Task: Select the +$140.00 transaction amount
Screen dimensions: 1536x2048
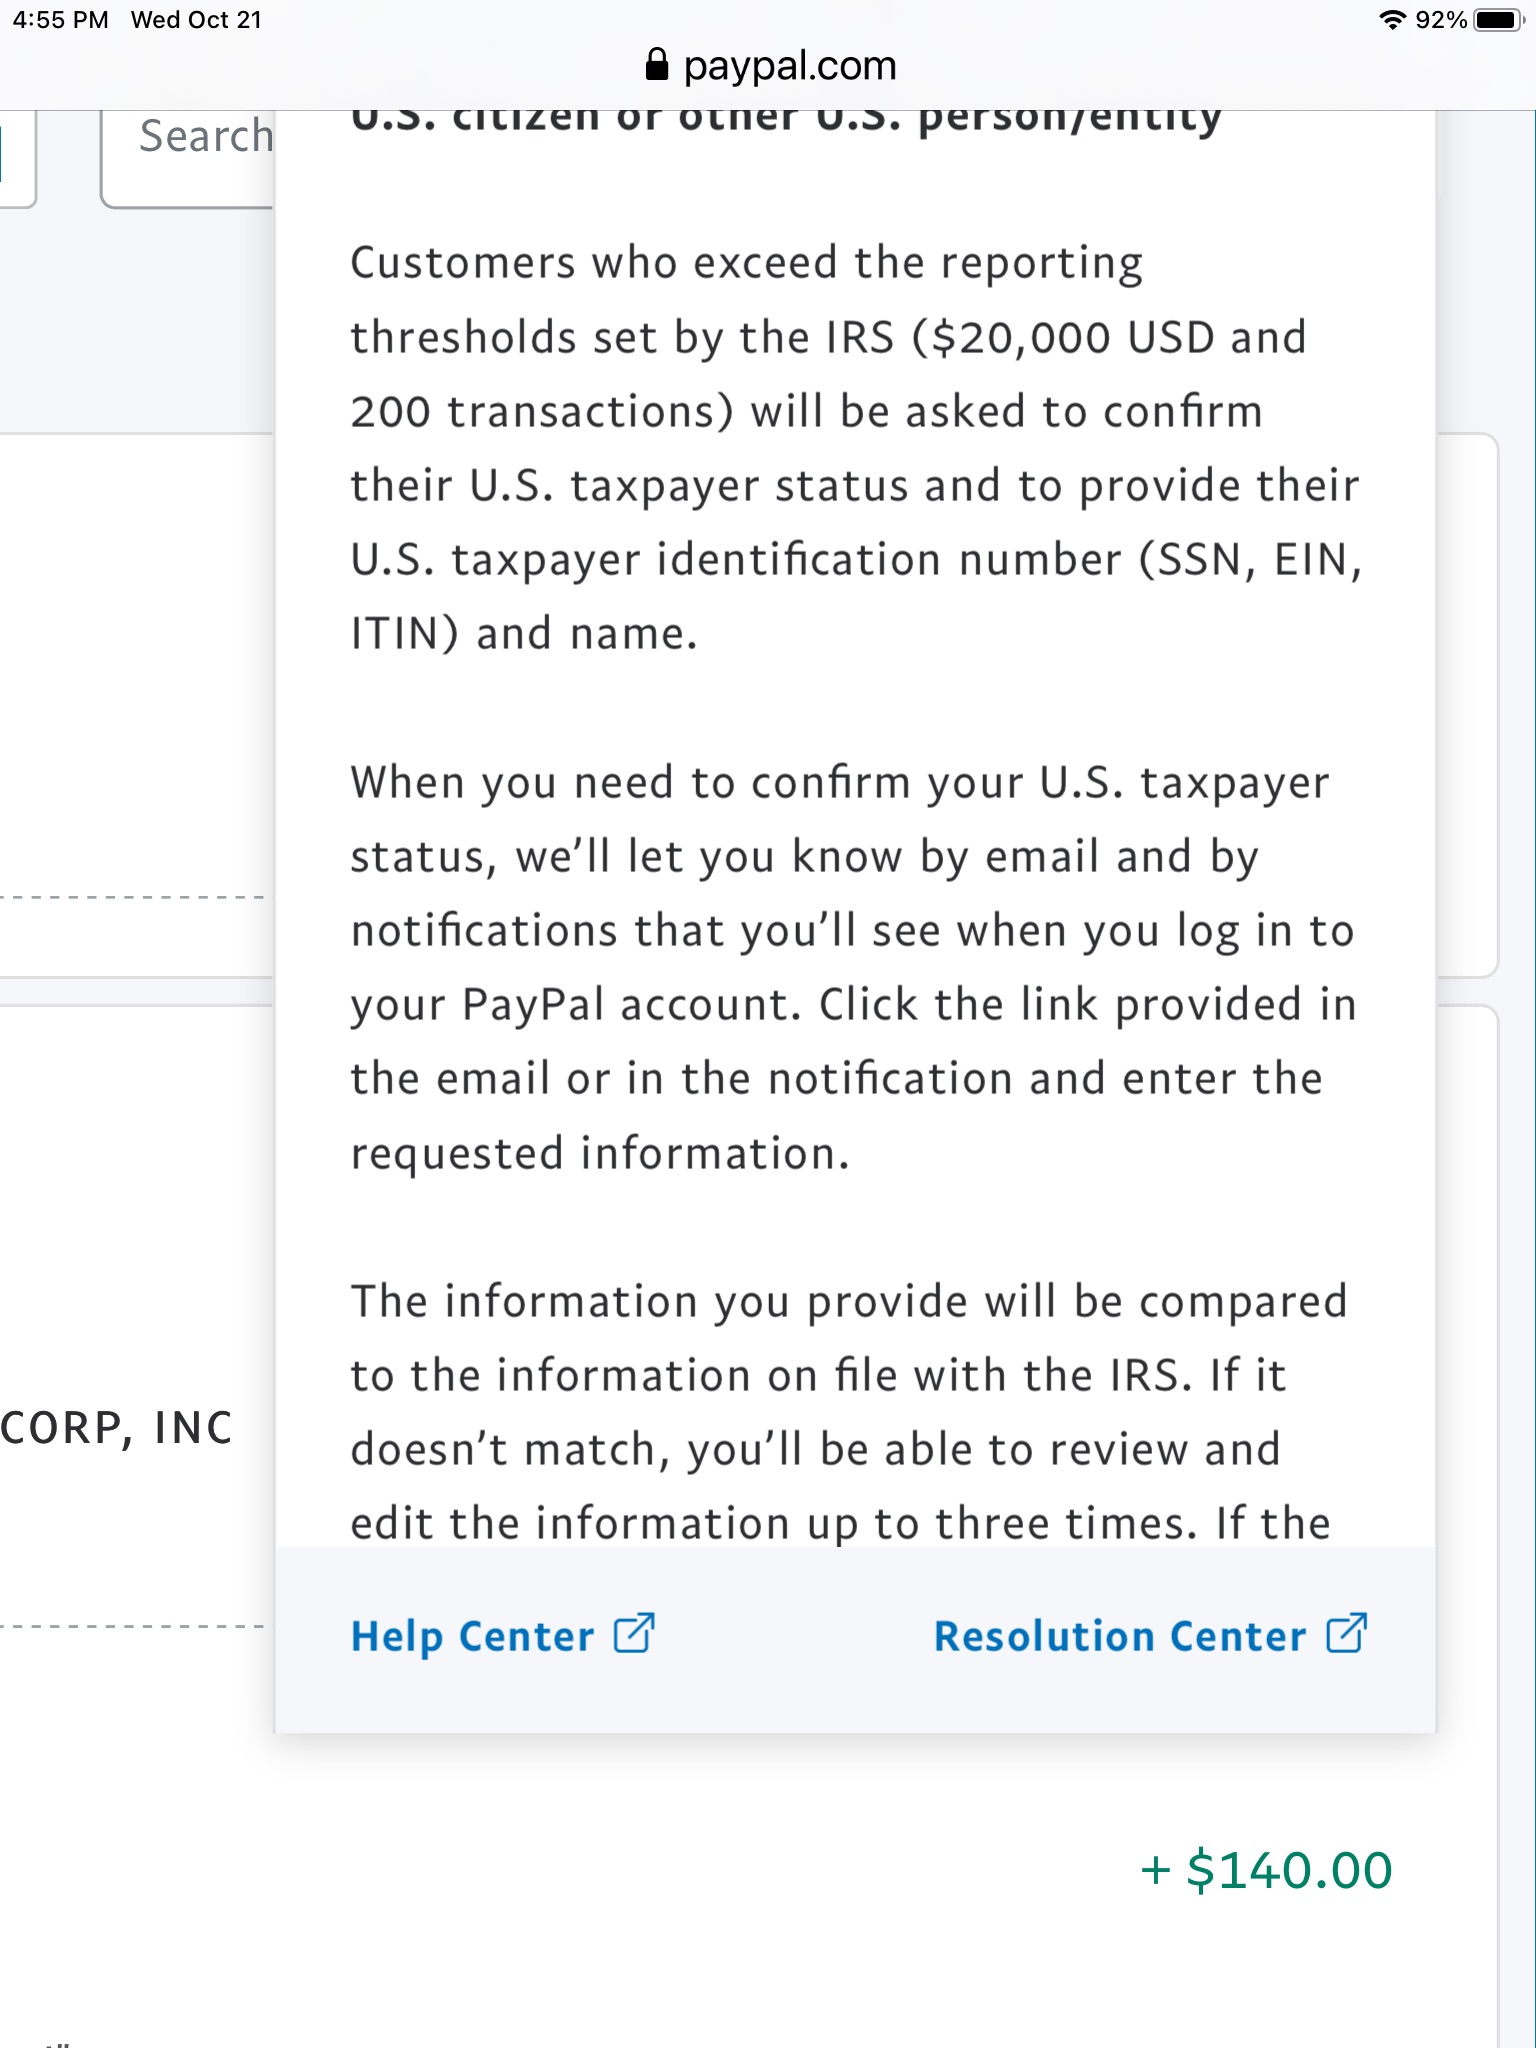Action: [x=1266, y=1871]
